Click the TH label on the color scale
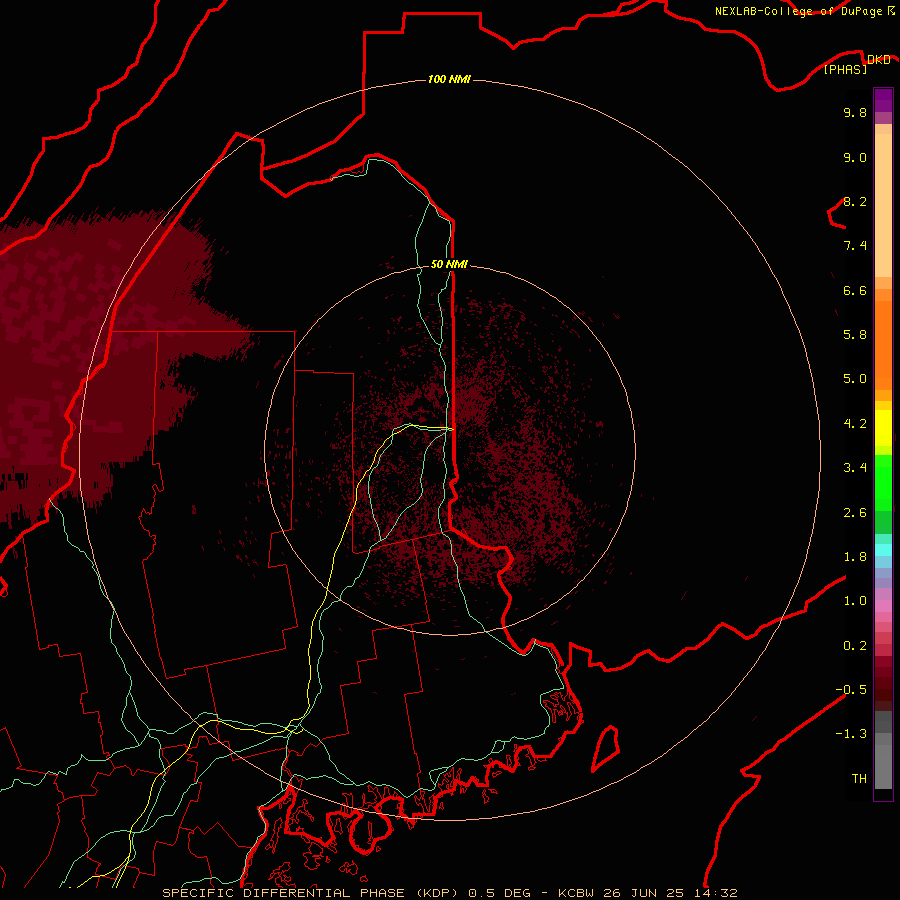 tap(859, 778)
